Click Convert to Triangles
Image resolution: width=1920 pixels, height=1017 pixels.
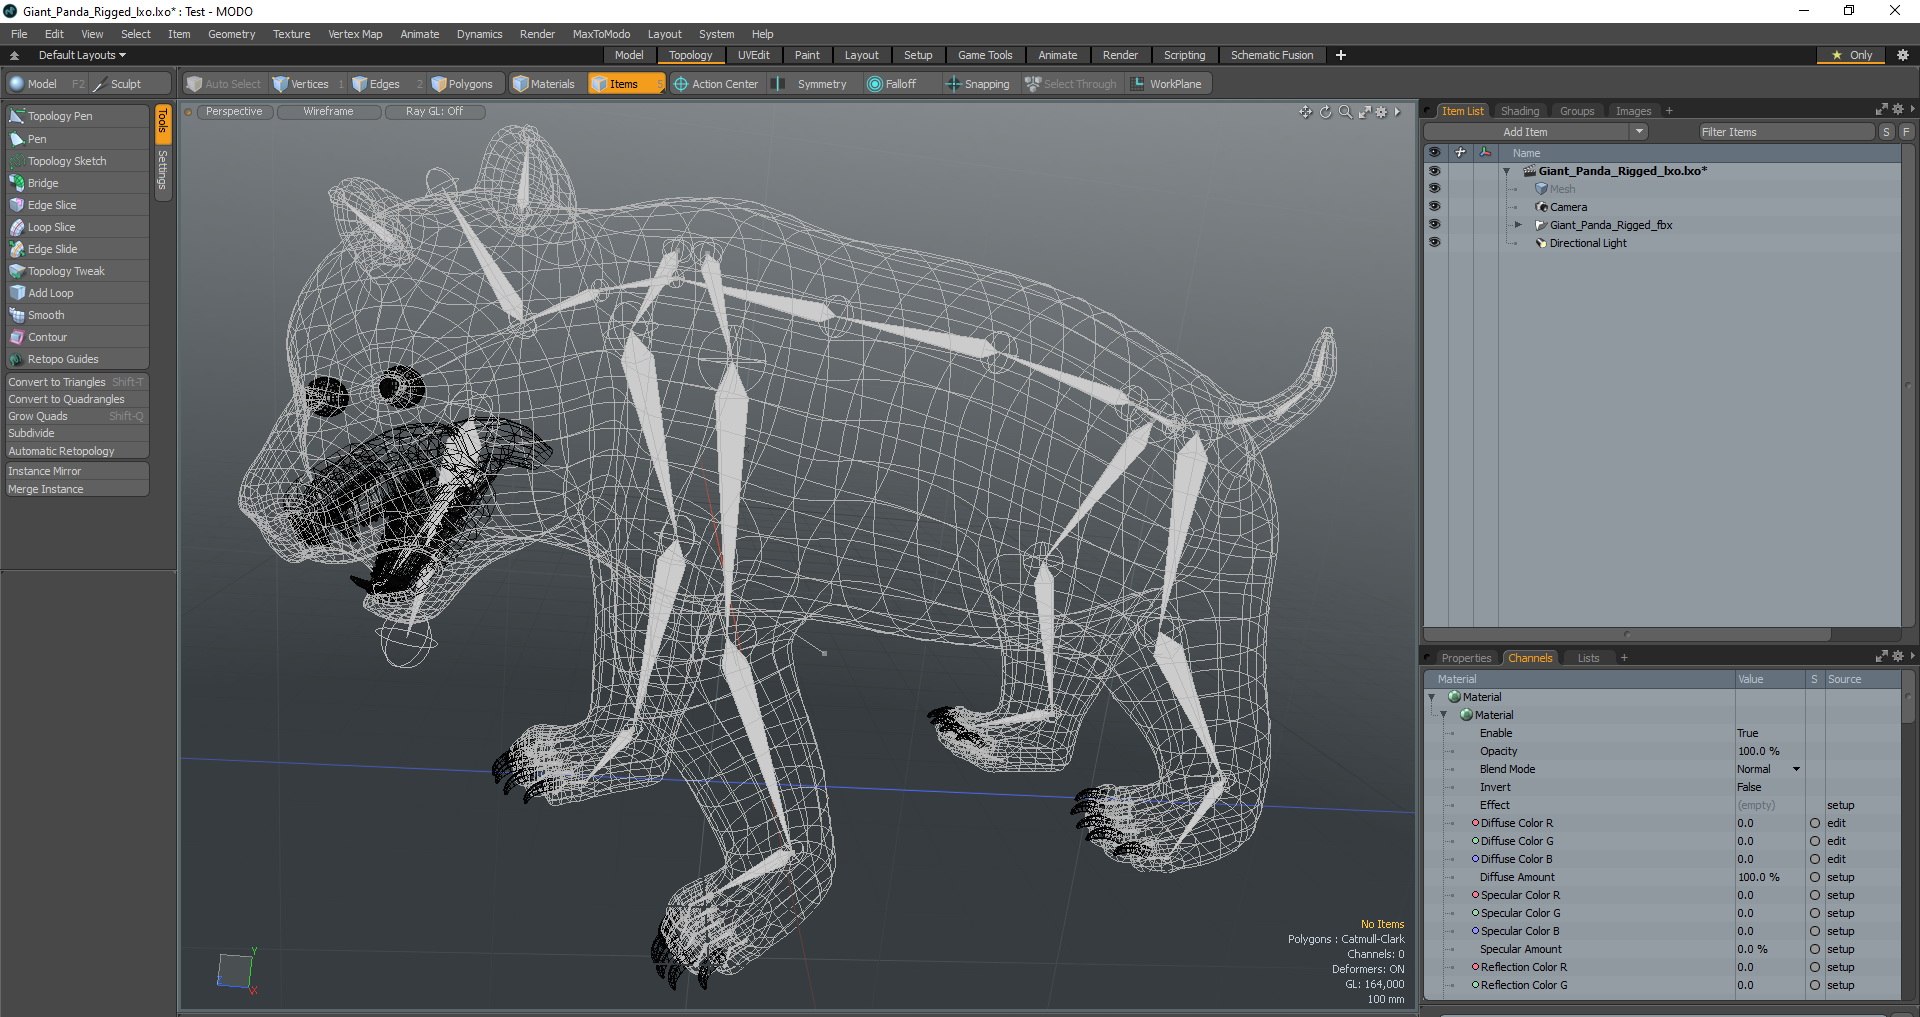77,382
